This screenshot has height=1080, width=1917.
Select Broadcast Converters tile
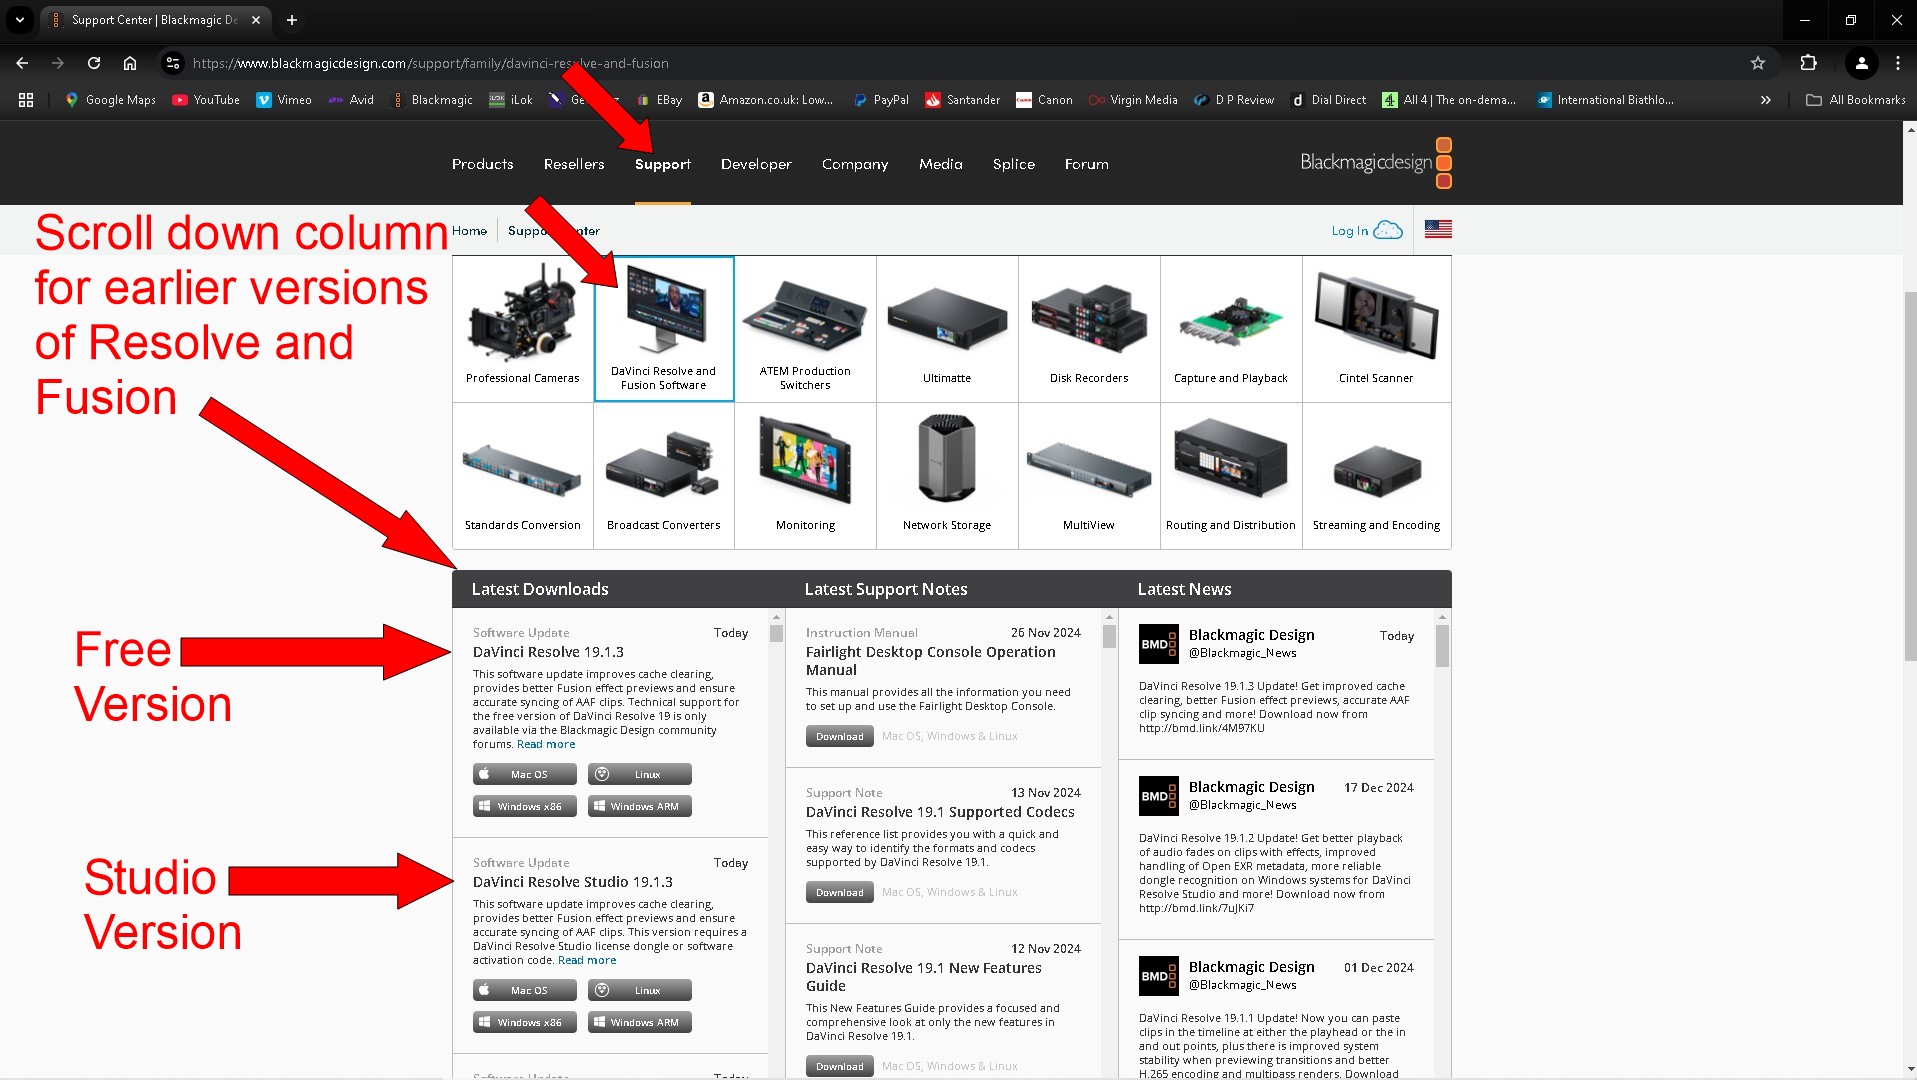click(x=664, y=476)
